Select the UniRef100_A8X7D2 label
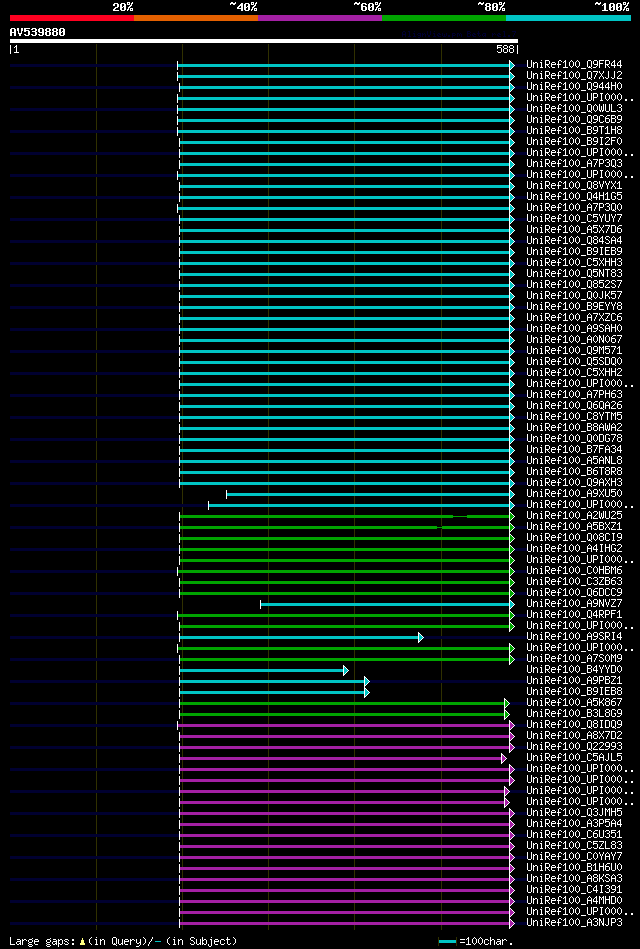This screenshot has width=640, height=949. point(574,737)
